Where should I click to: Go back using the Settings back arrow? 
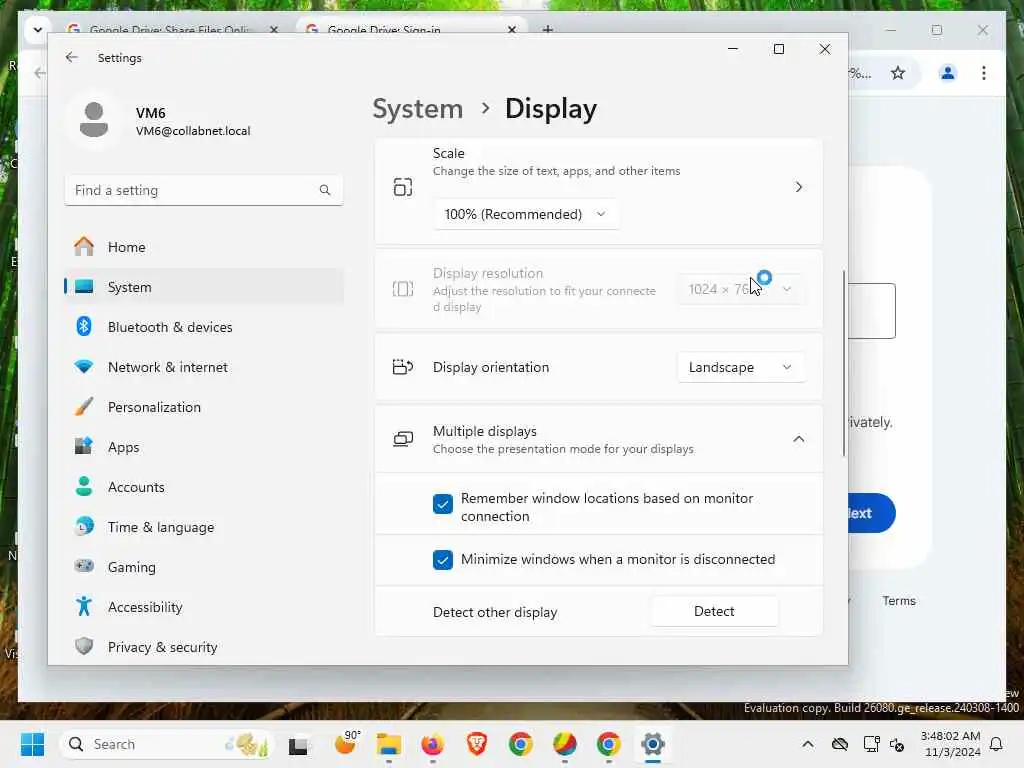tap(71, 57)
